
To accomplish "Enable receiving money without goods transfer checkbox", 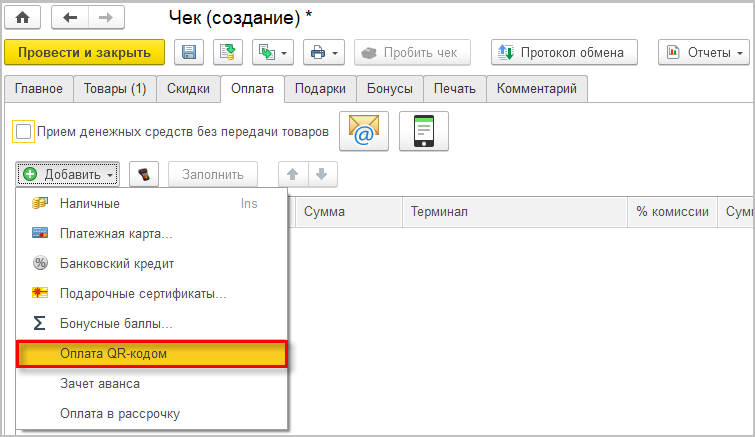I will (23, 131).
